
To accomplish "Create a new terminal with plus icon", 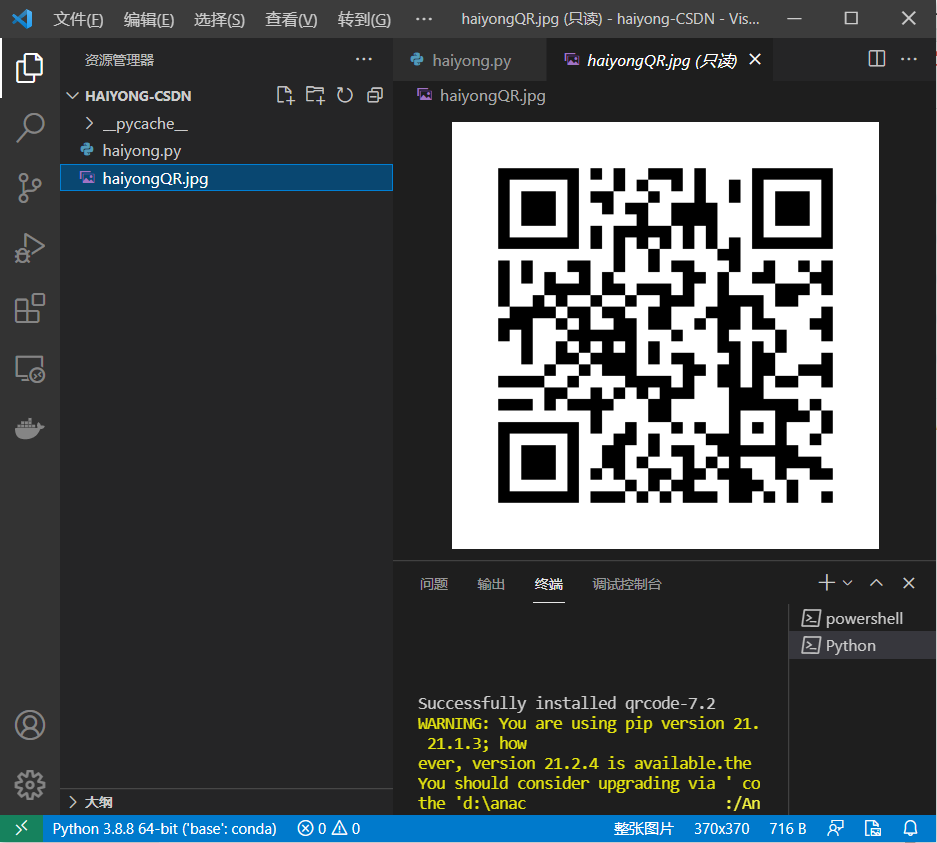I will (826, 583).
